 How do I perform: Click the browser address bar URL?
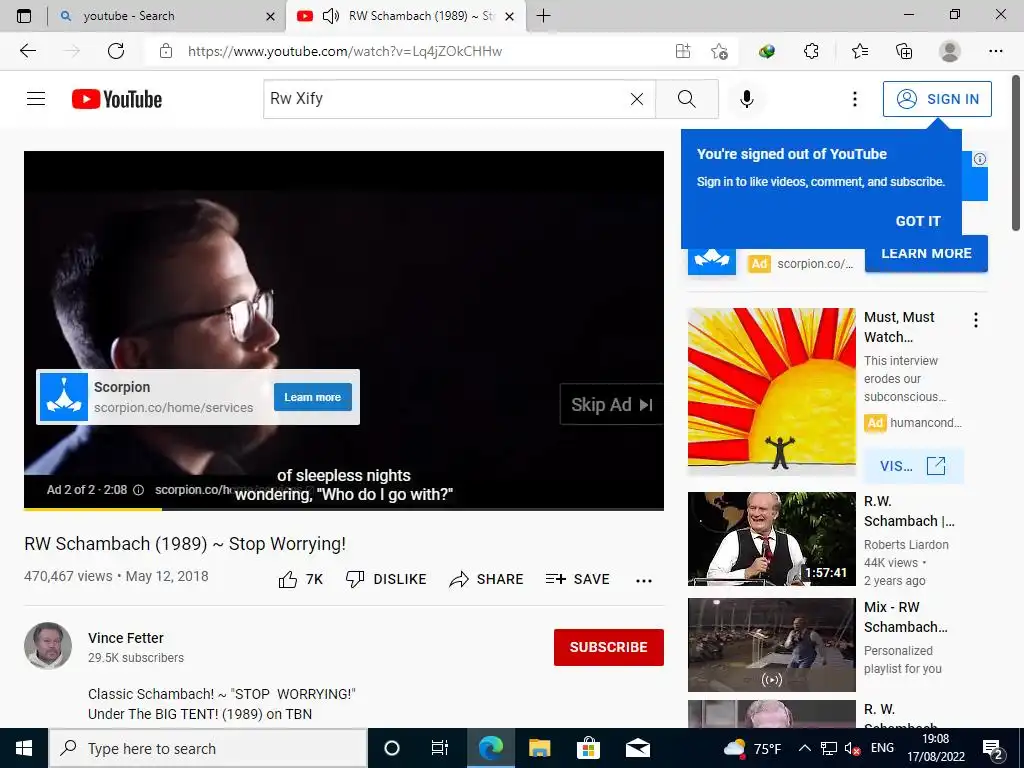click(345, 51)
